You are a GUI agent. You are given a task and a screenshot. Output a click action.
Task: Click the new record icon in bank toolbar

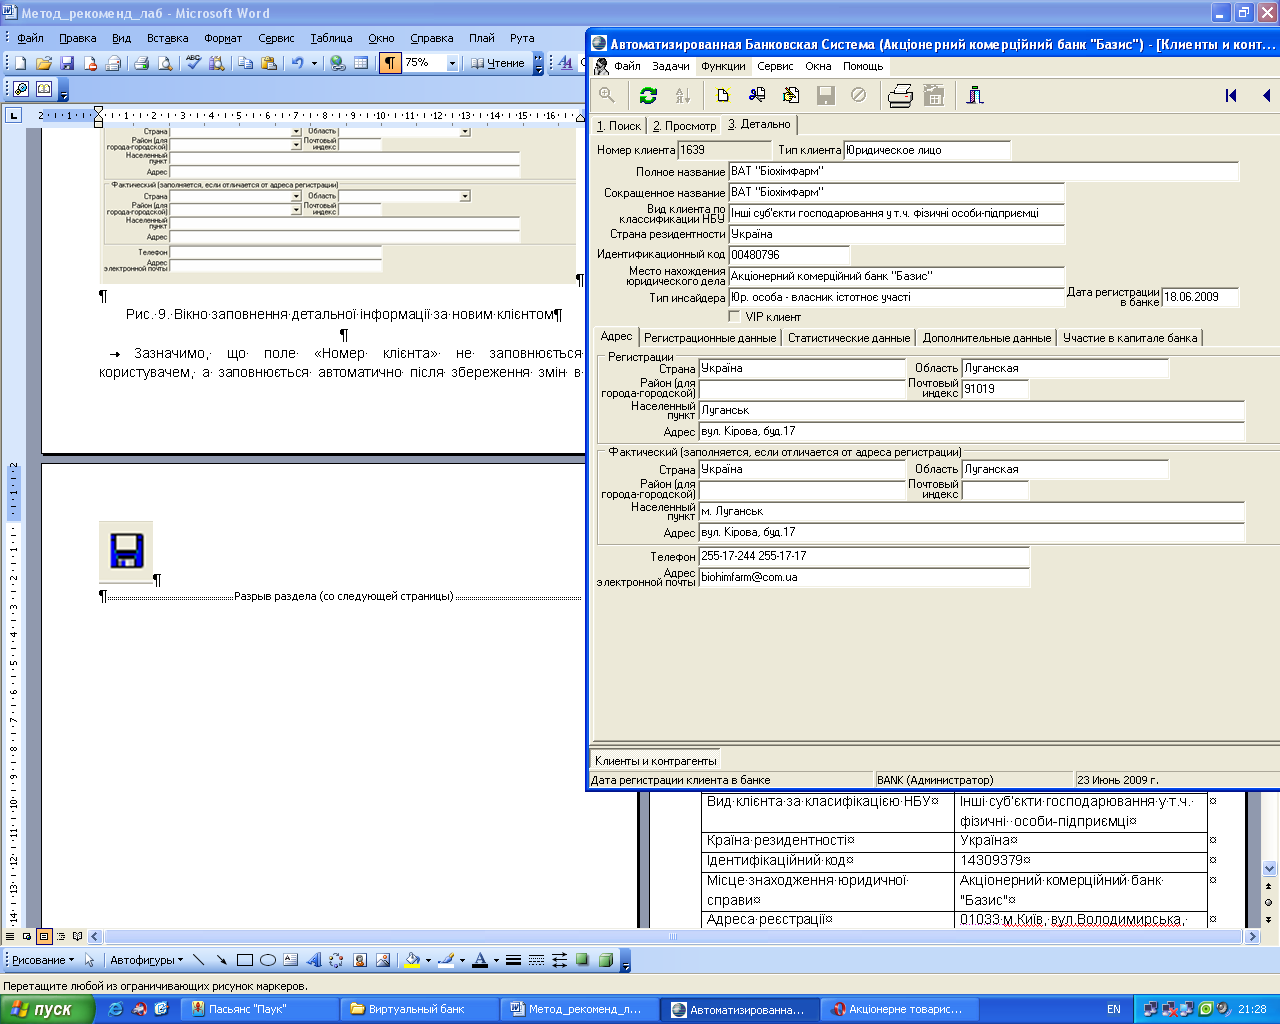coord(723,95)
